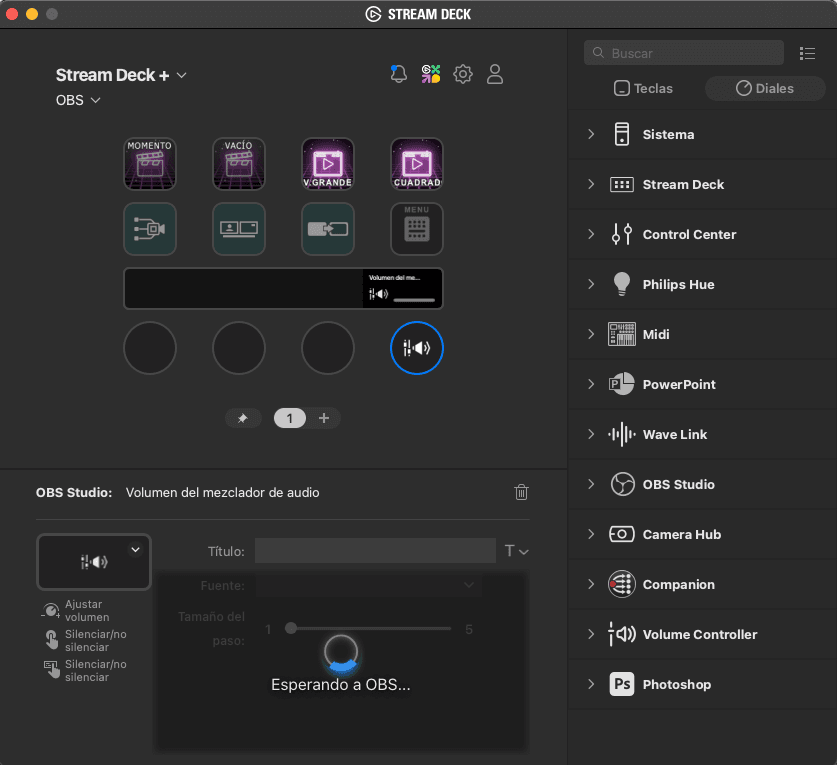Click the Sistema computer tower icon
This screenshot has height=765, width=837.
[x=622, y=135]
